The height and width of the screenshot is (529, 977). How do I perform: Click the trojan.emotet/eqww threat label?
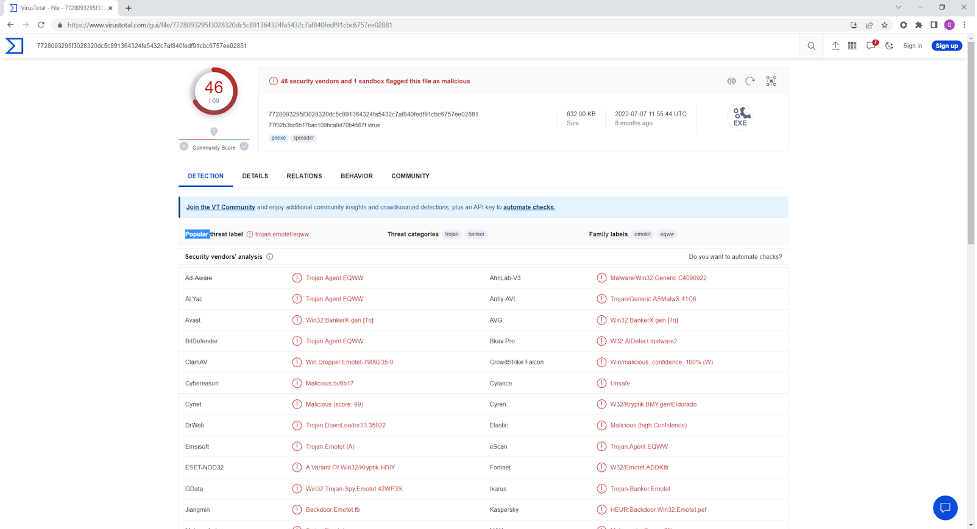coord(282,234)
